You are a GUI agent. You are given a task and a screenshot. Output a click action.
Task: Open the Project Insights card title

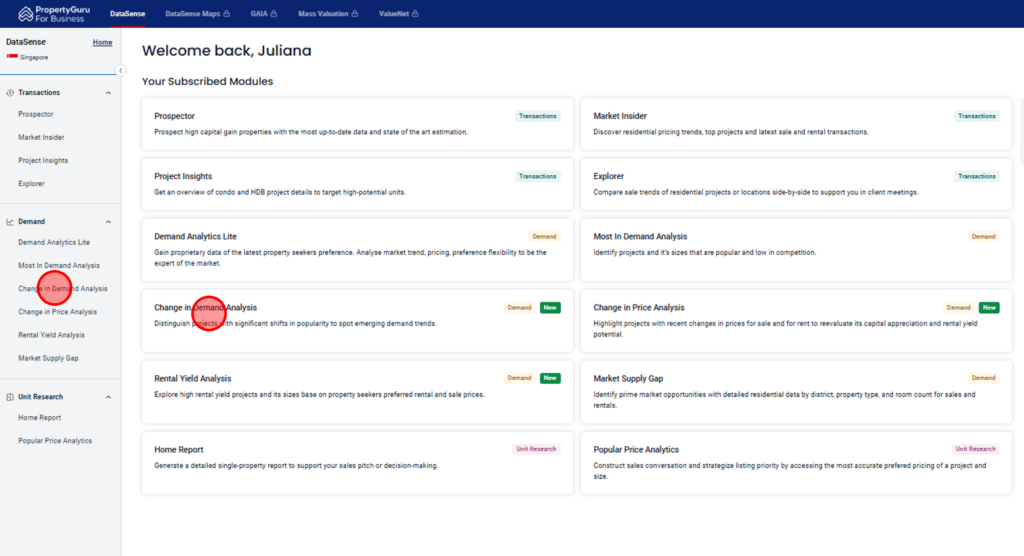(183, 176)
